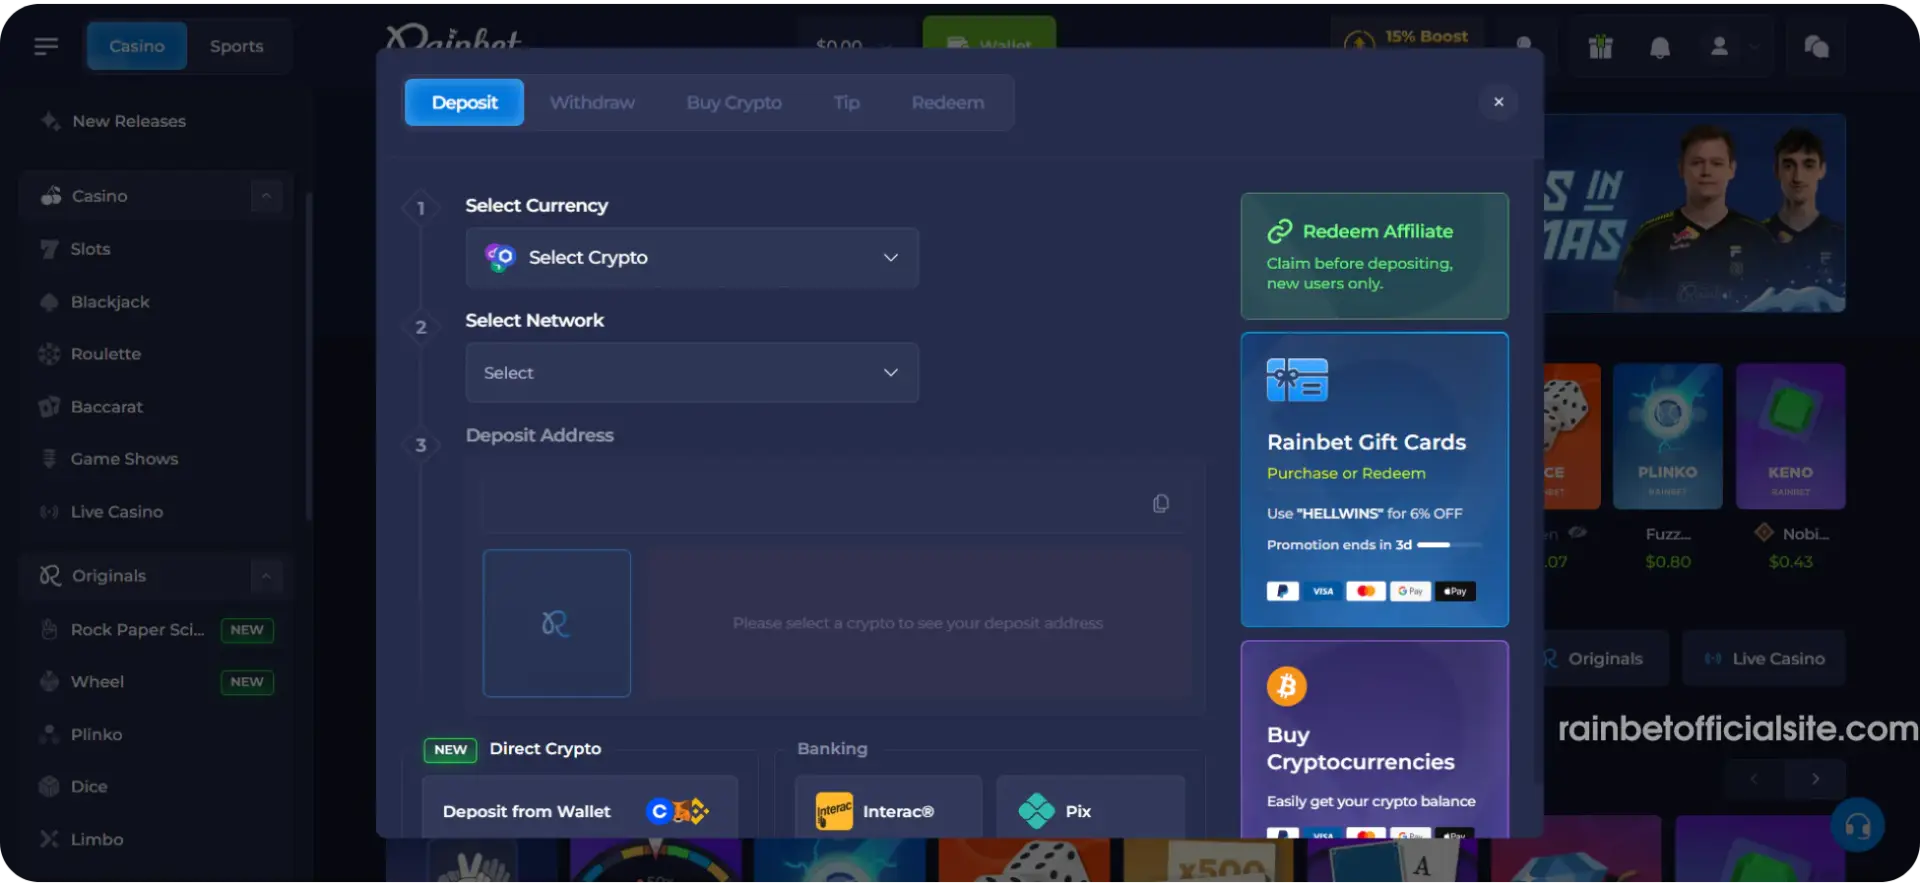This screenshot has width=1920, height=886.
Task: Switch to the Withdraw tab
Action: click(592, 103)
